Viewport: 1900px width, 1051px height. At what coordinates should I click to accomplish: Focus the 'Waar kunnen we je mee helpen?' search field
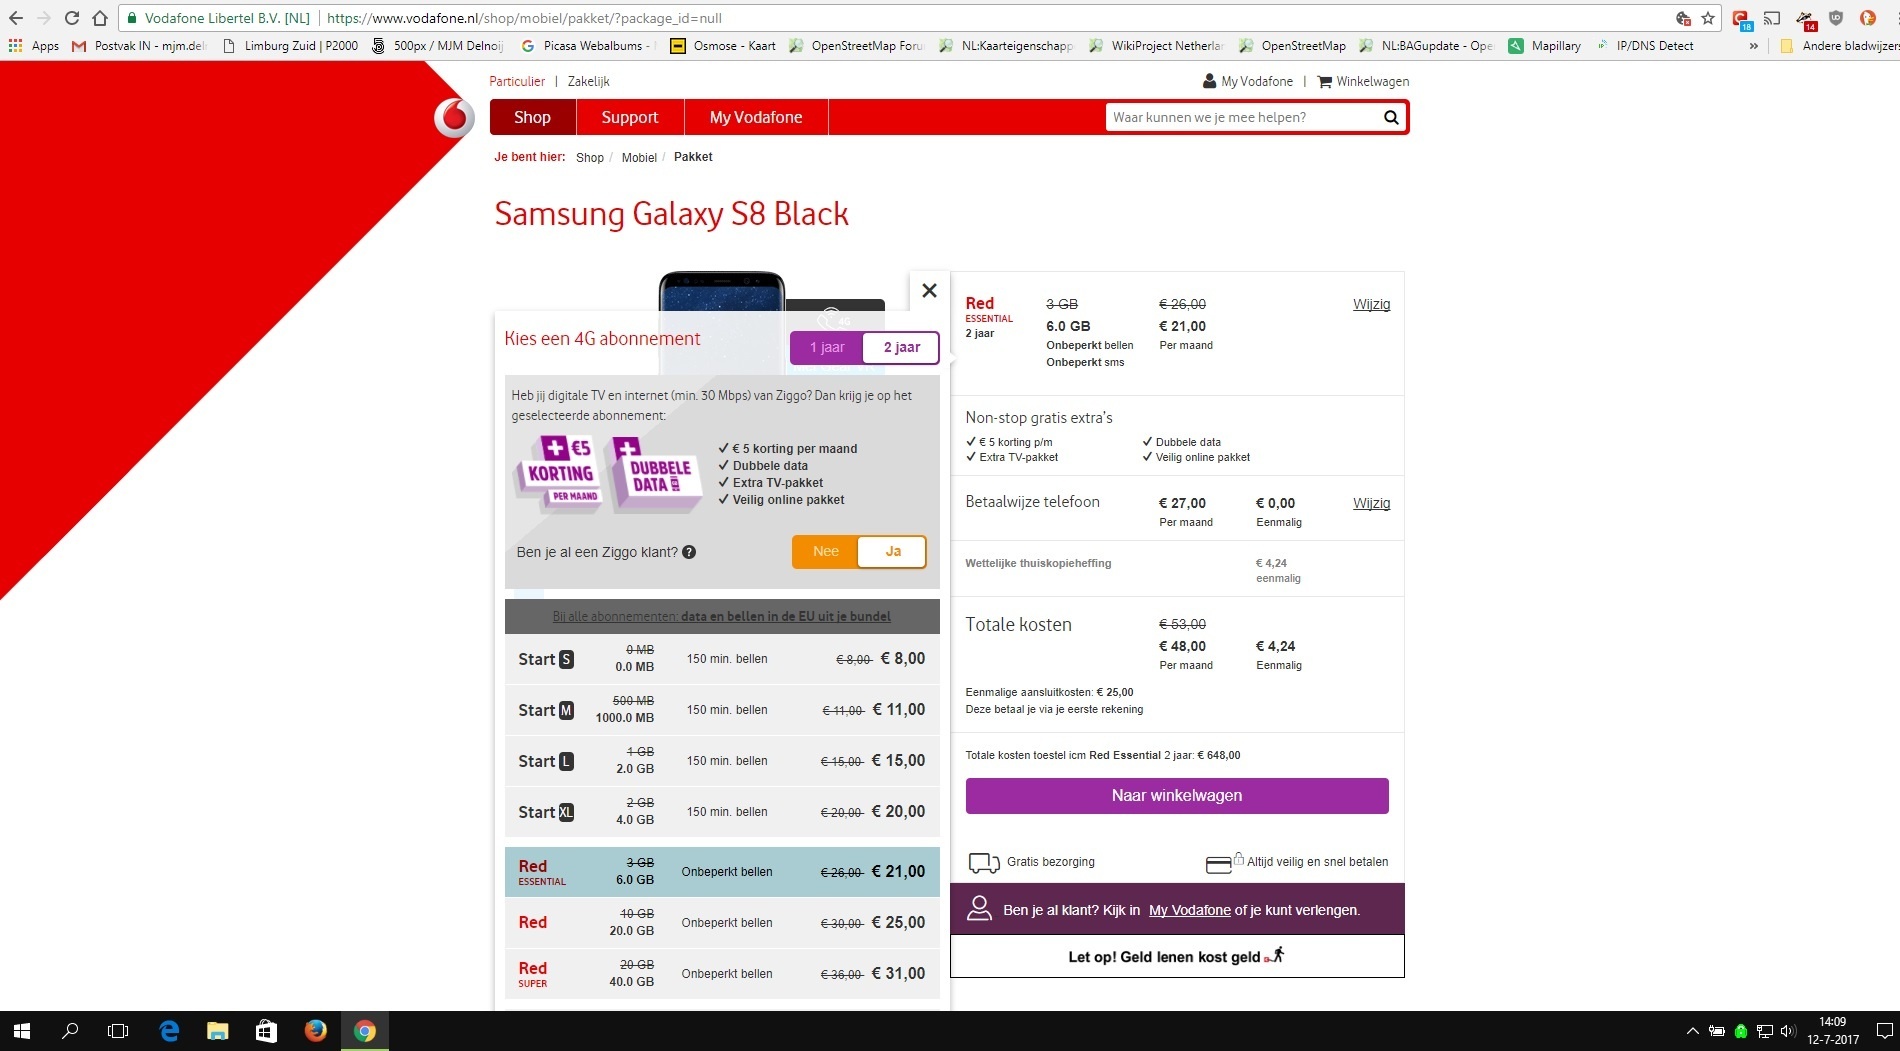point(1242,117)
